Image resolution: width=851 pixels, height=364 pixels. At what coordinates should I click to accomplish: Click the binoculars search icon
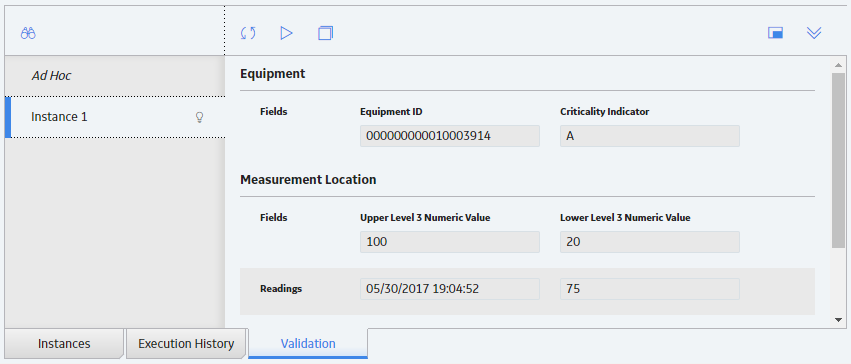coord(28,34)
